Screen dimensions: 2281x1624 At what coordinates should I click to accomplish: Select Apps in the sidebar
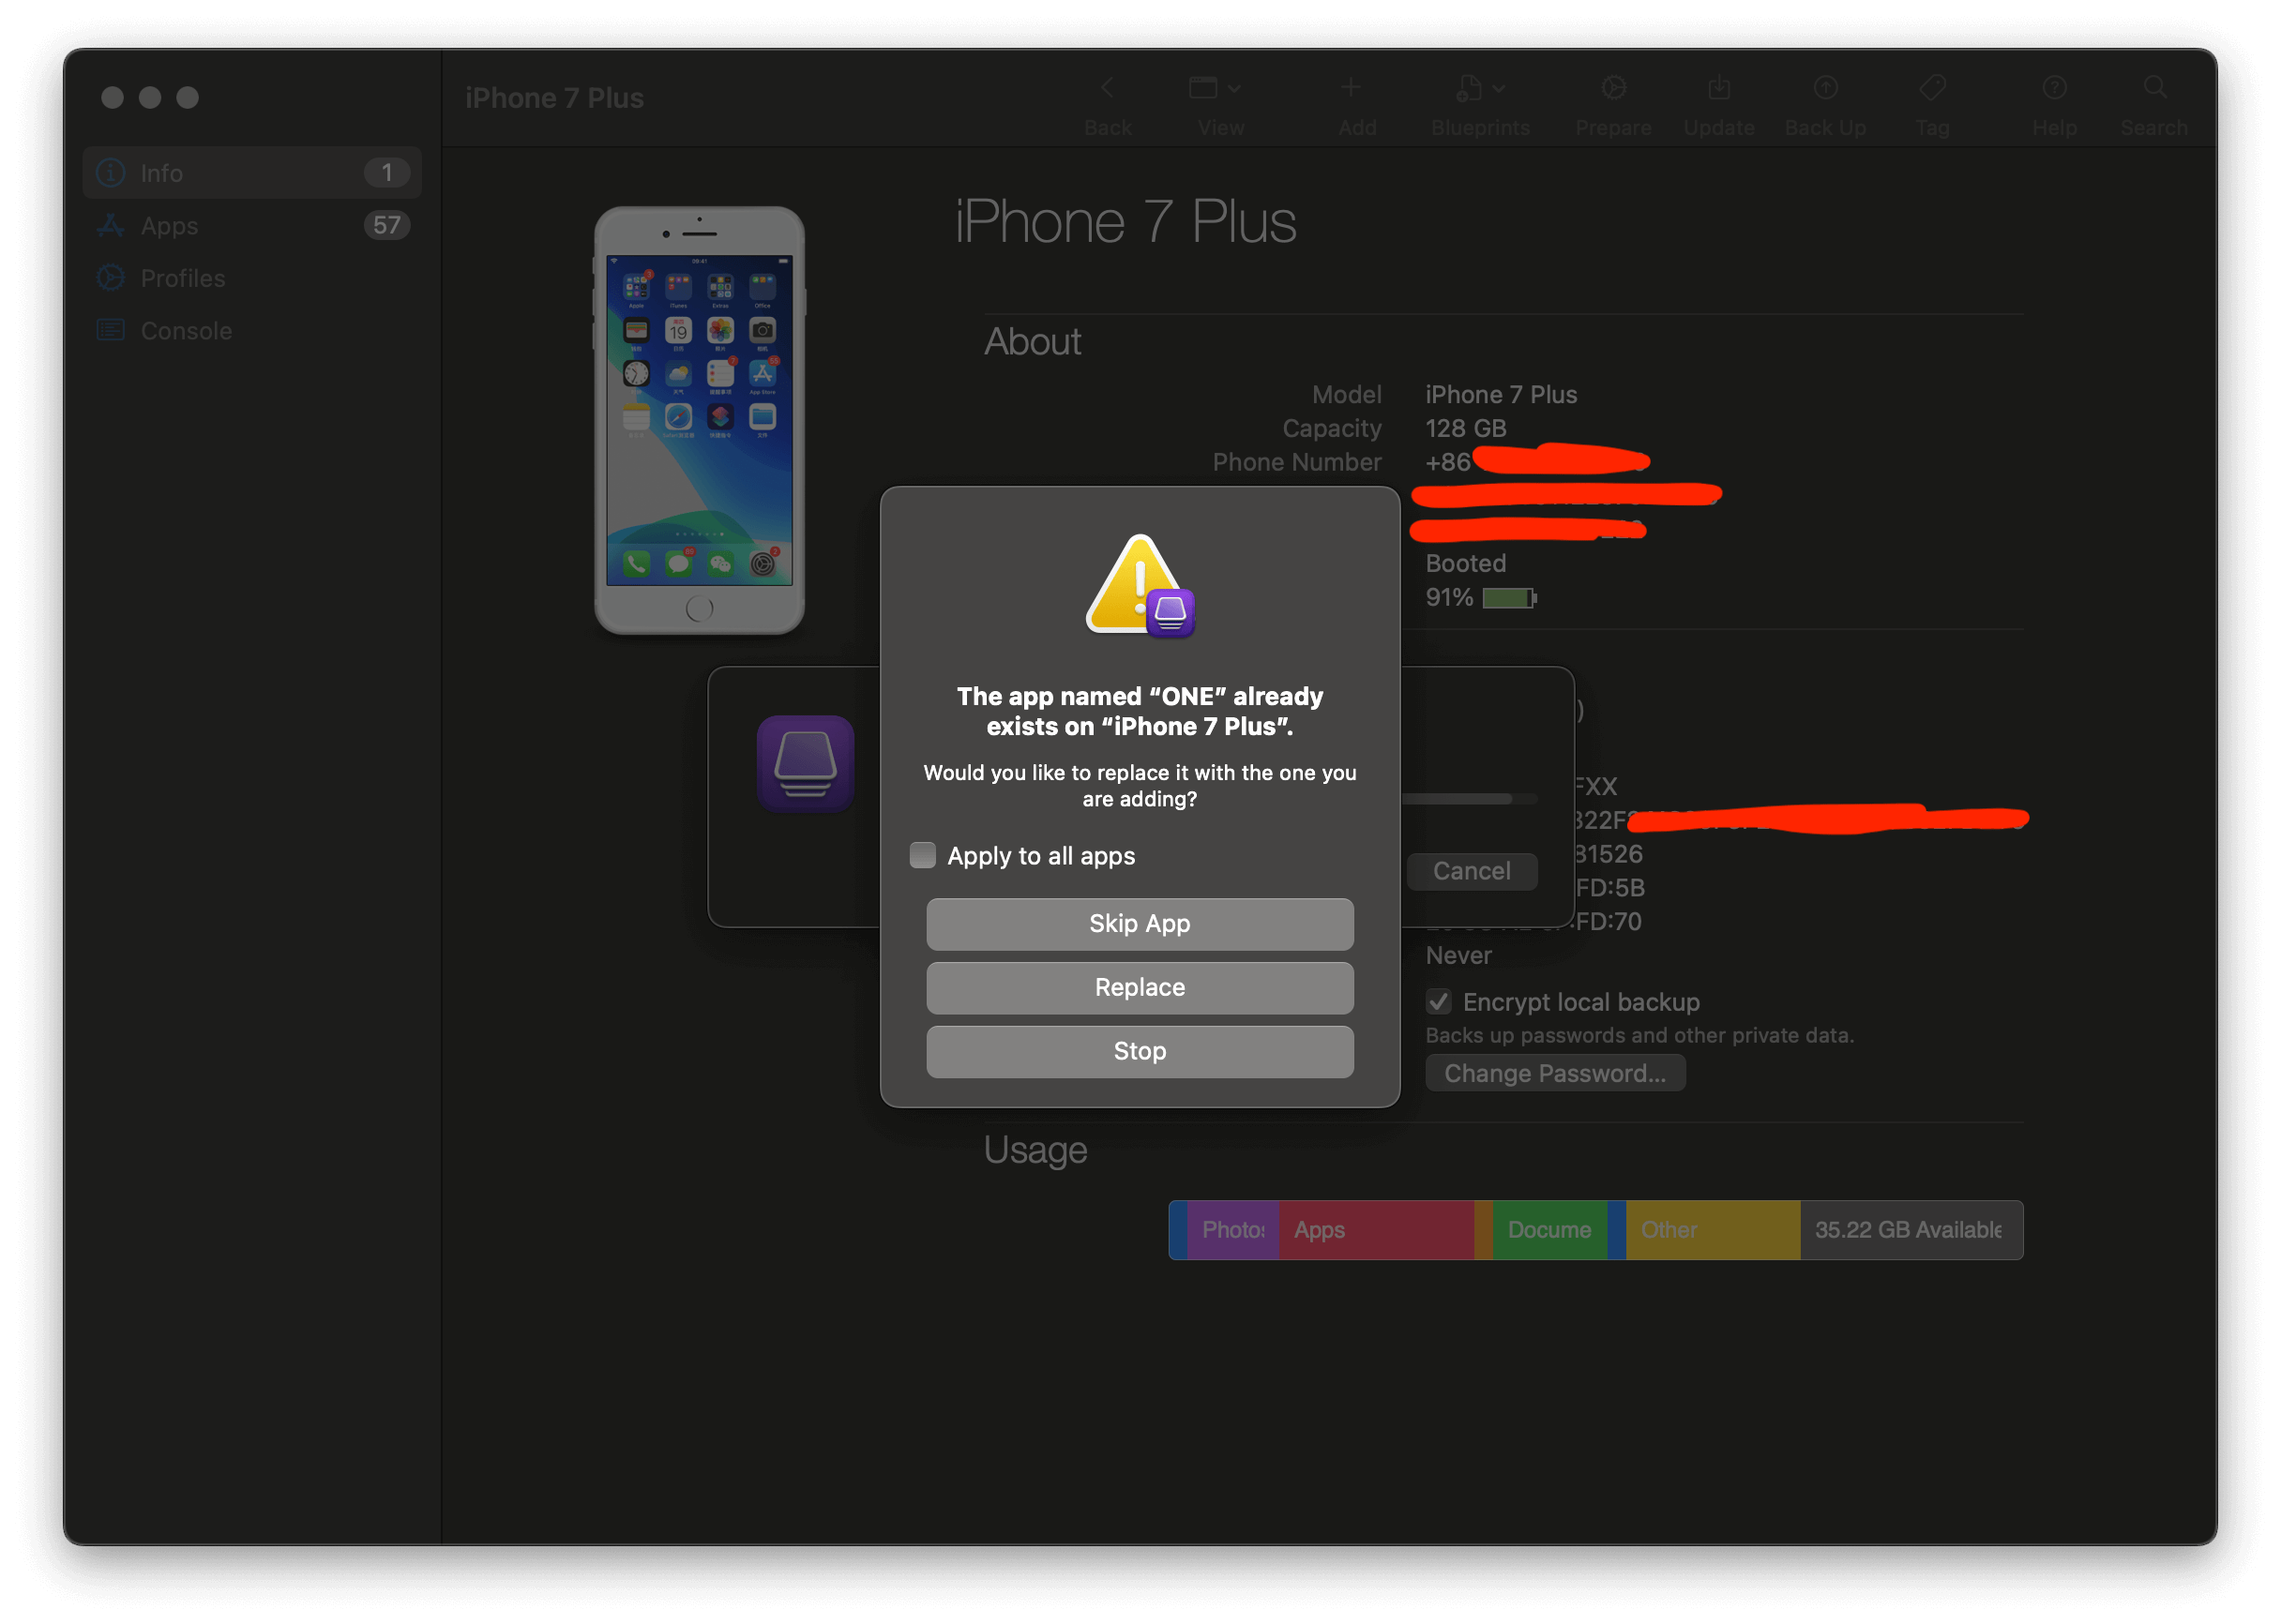click(169, 226)
